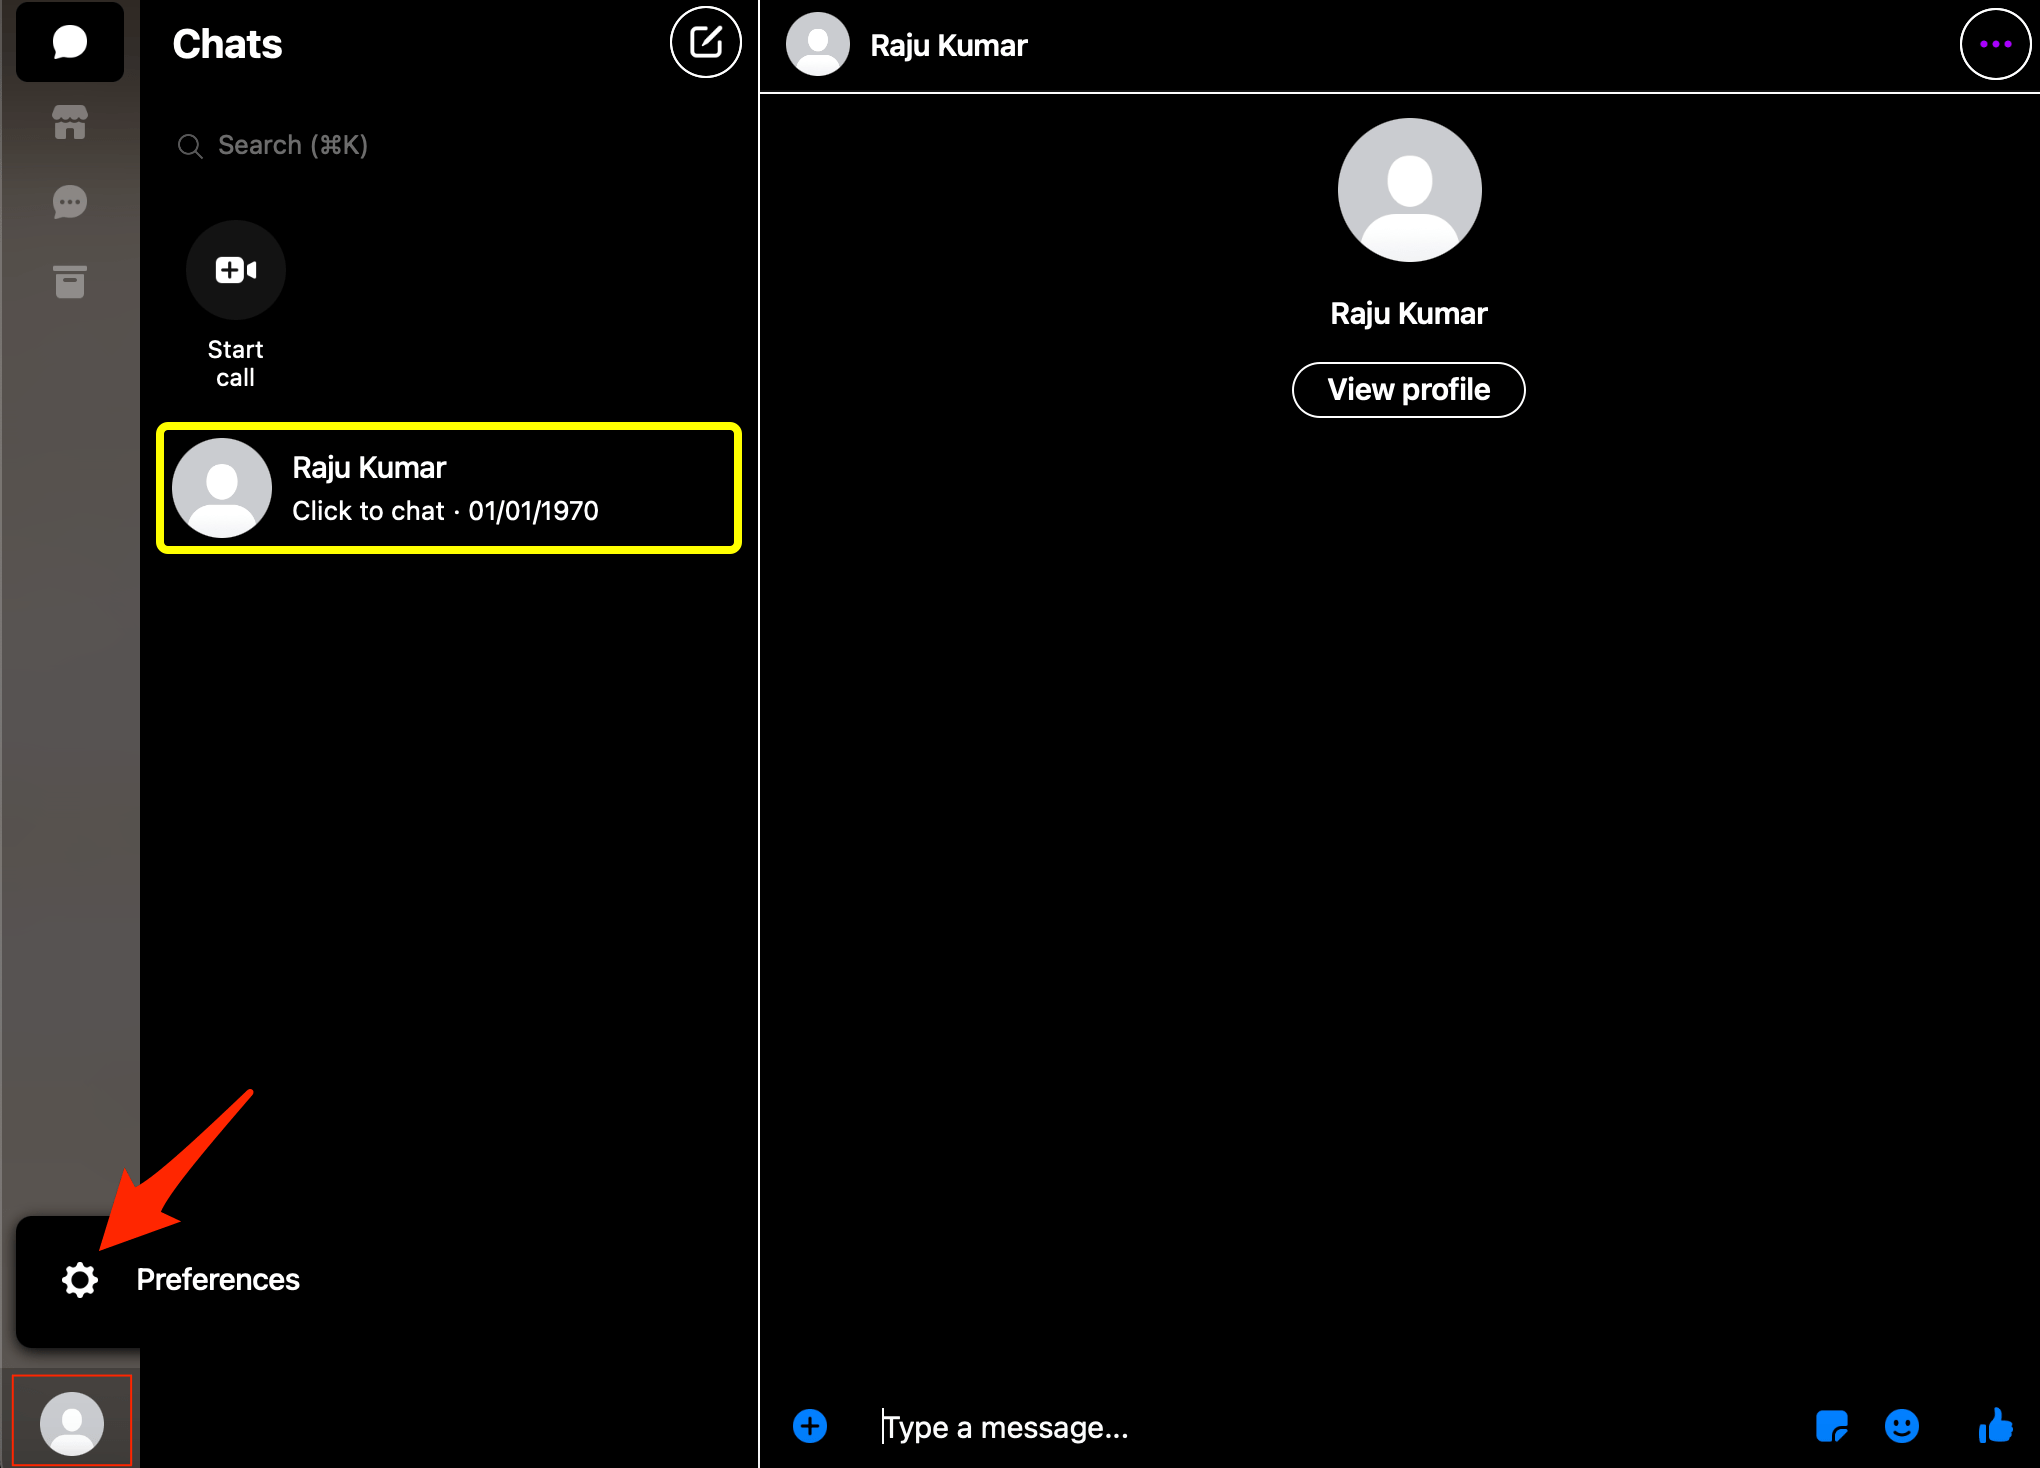Open Message requests sidebar icon

[69, 202]
